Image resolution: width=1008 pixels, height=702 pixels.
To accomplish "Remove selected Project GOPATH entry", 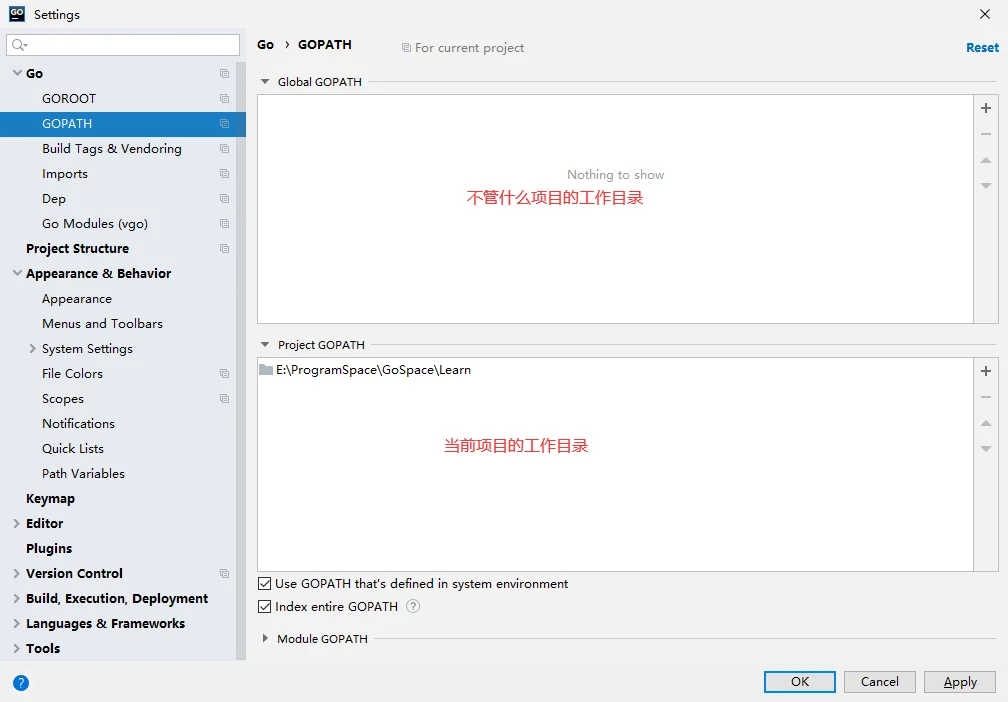I will (986, 397).
